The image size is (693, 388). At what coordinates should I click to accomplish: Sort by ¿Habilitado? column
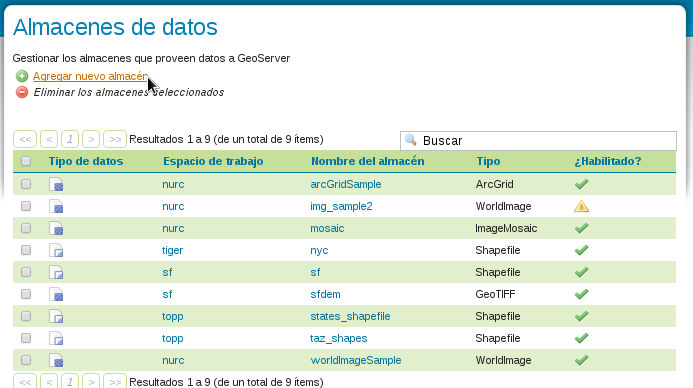(x=608, y=161)
